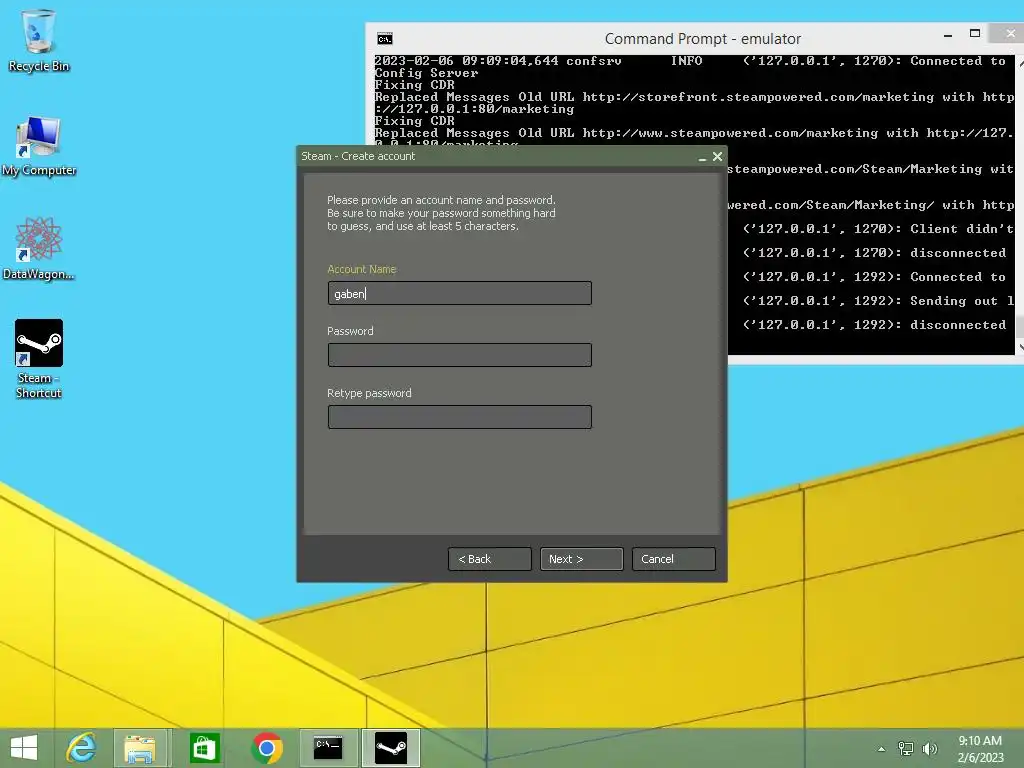Screen dimensions: 1024x768
Task: Select the DataWagon desktop shortcut
Action: (39, 249)
